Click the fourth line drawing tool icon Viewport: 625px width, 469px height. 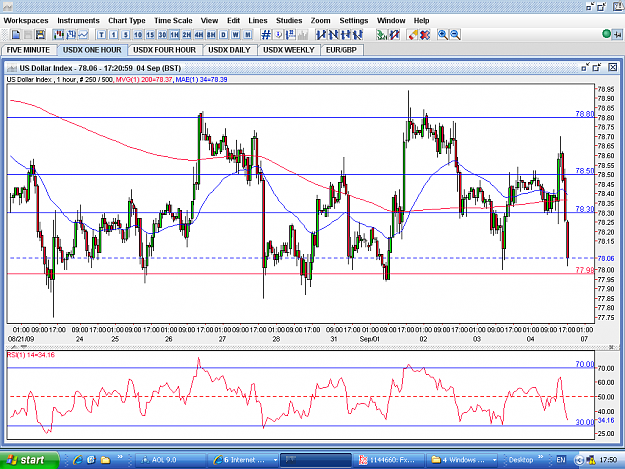[x=358, y=35]
